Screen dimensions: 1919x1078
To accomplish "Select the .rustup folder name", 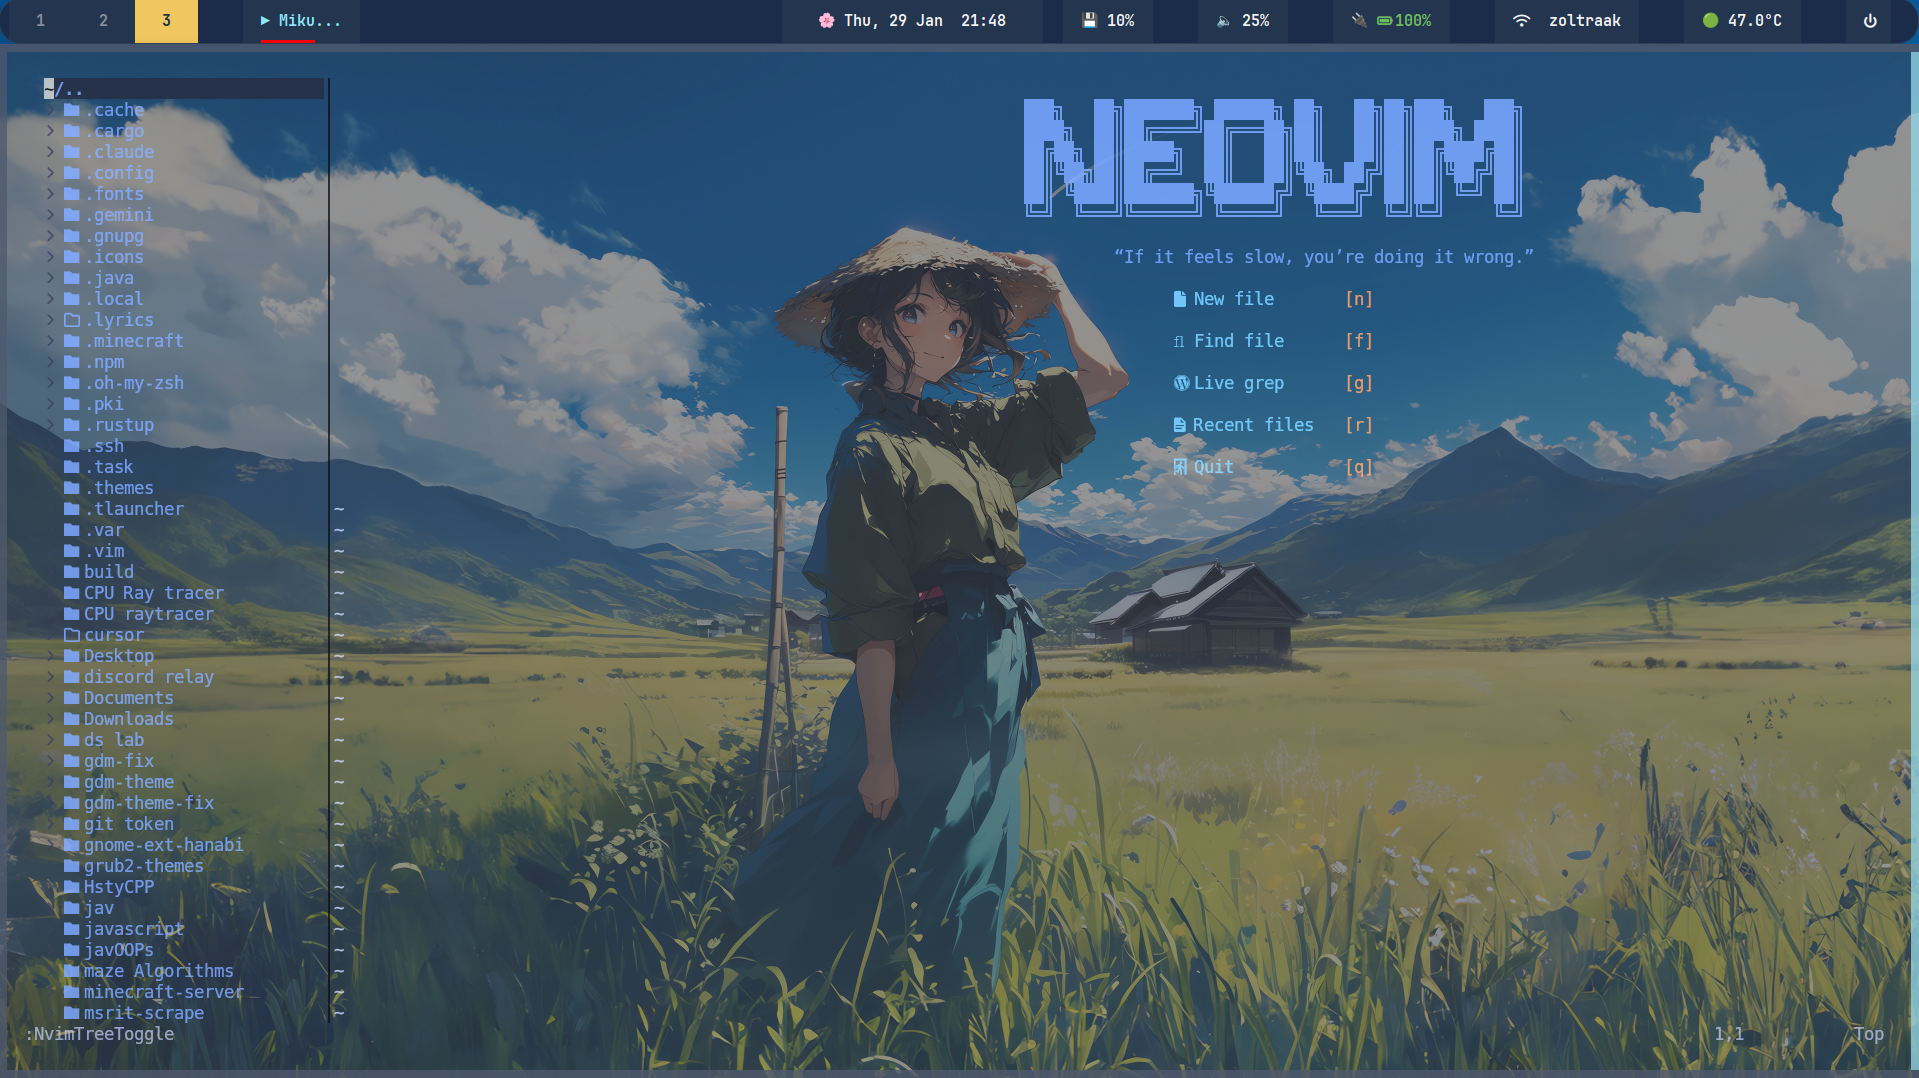I will coord(119,425).
